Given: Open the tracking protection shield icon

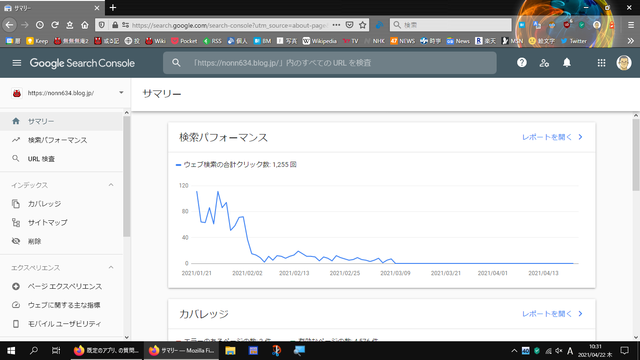Looking at the screenshot, I should pos(102,25).
